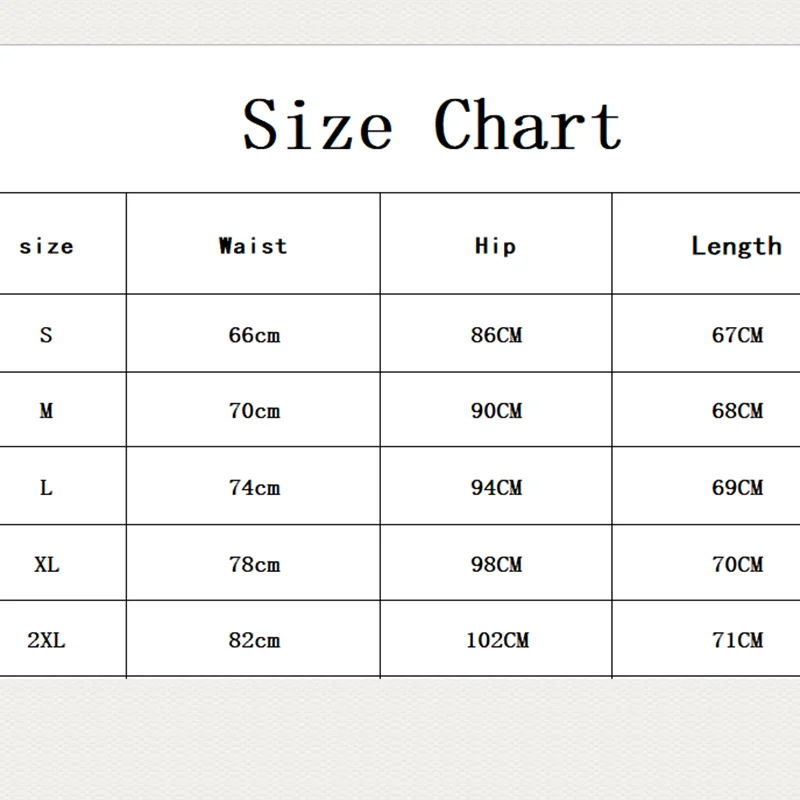The height and width of the screenshot is (800, 800).
Task: Click the 82cm waist value
Action: pyautogui.click(x=254, y=640)
